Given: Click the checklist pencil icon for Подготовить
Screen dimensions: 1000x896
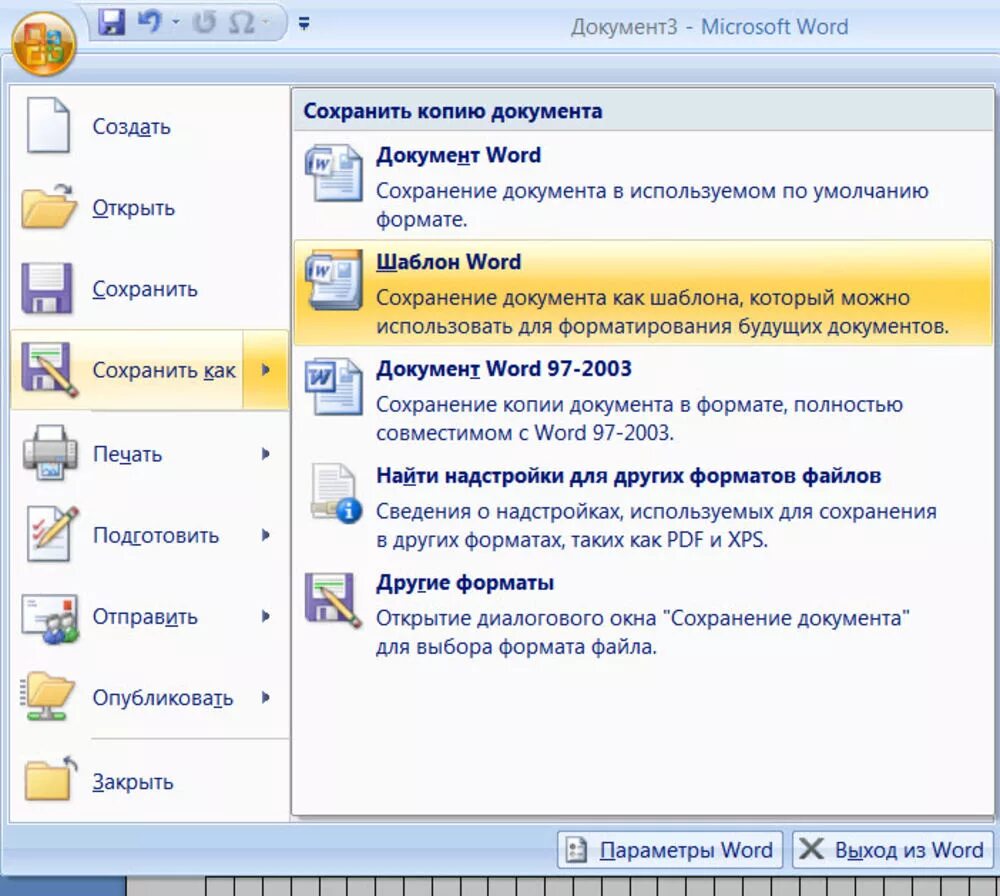Looking at the screenshot, I should (52, 533).
